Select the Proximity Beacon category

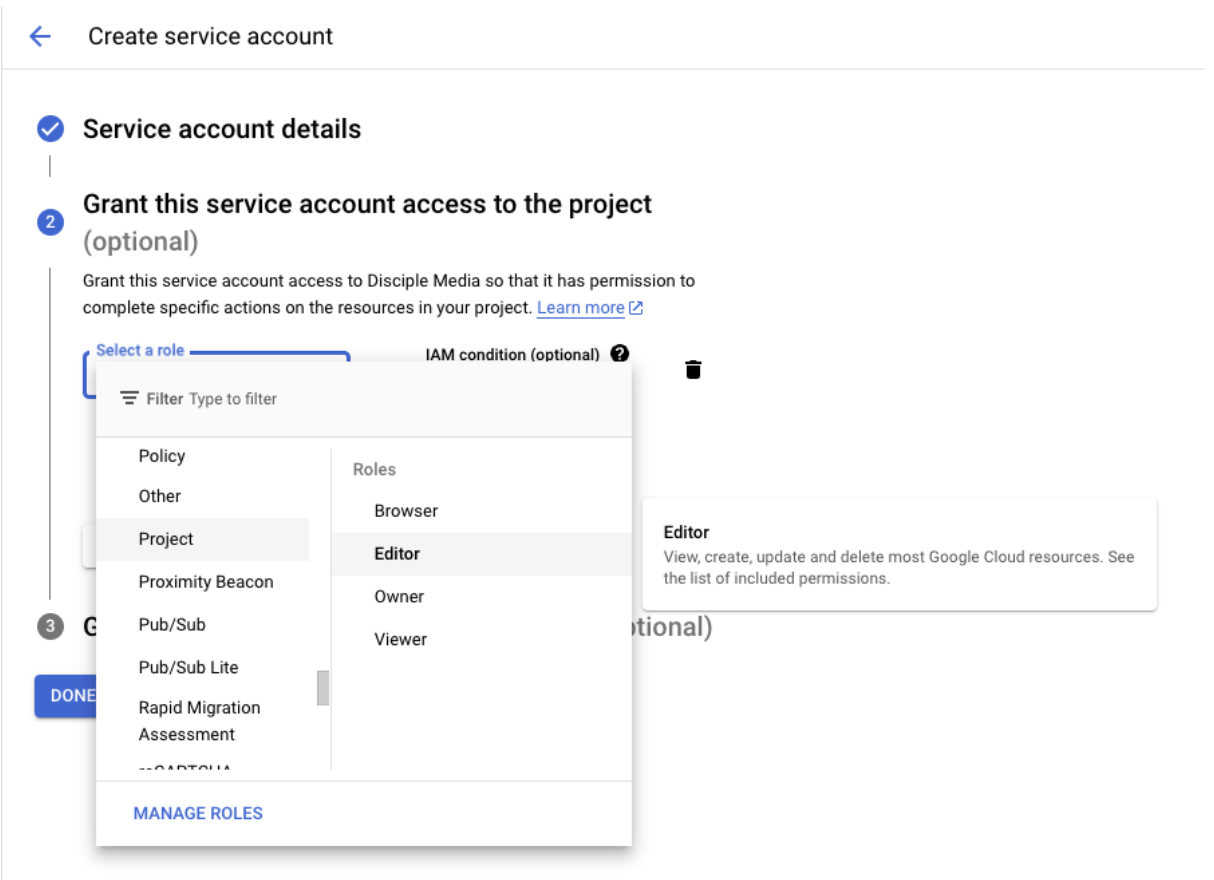[x=206, y=582]
